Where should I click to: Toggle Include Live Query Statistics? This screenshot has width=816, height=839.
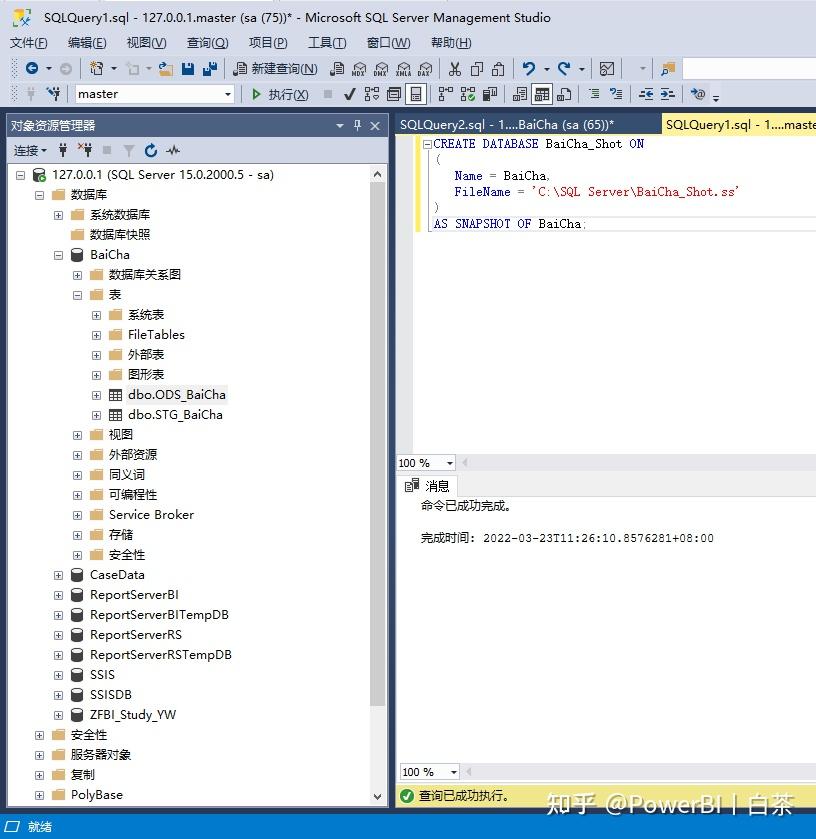click(467, 95)
